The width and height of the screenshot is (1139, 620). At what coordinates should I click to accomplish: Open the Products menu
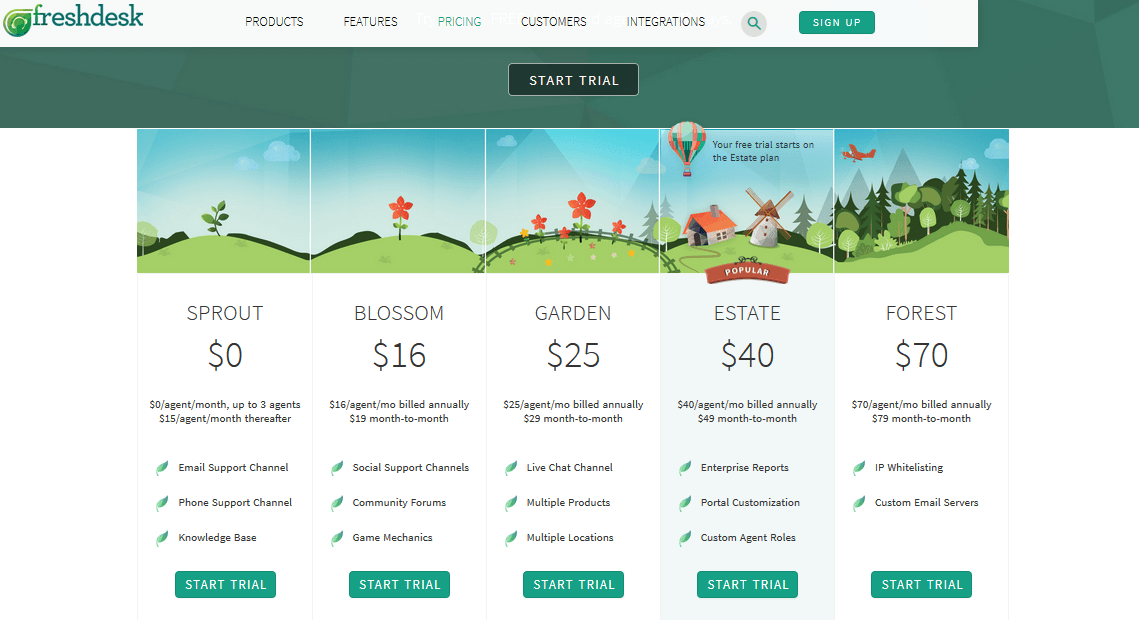point(274,22)
